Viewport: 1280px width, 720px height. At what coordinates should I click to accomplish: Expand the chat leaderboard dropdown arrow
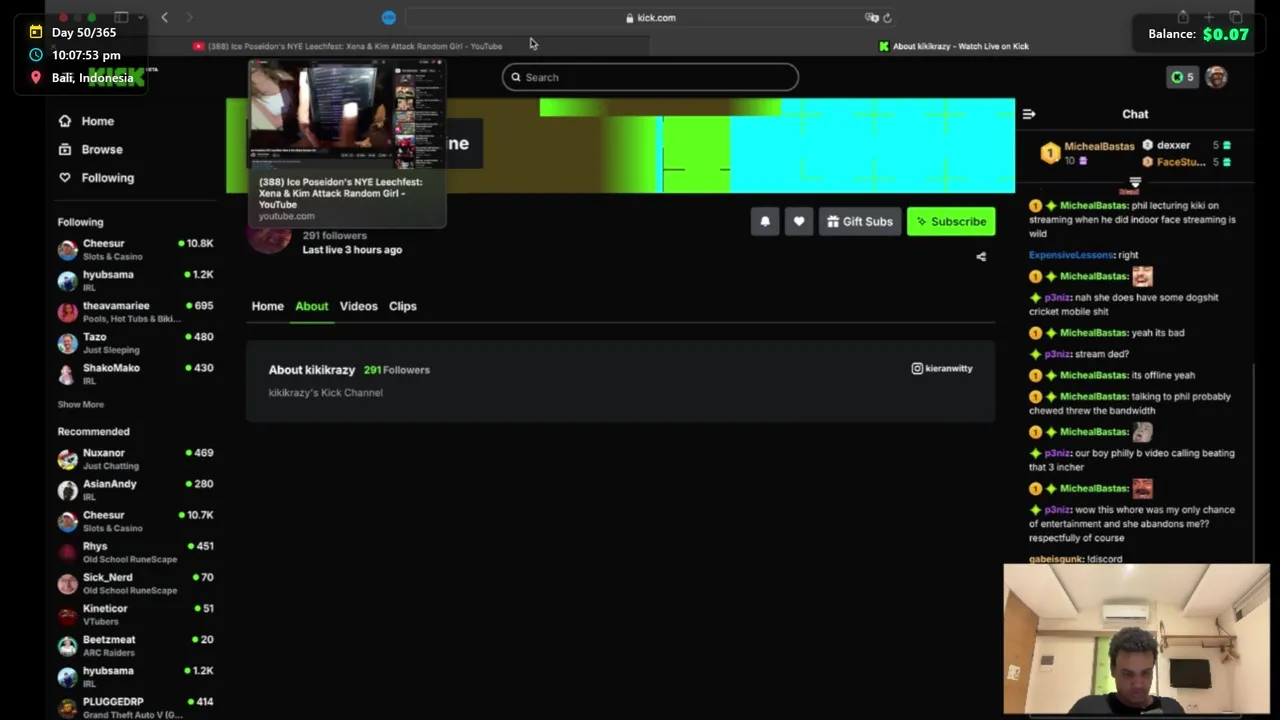pyautogui.click(x=1135, y=182)
